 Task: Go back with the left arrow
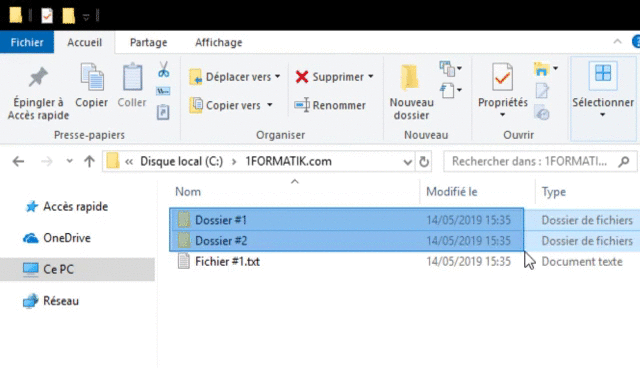pyautogui.click(x=18, y=162)
